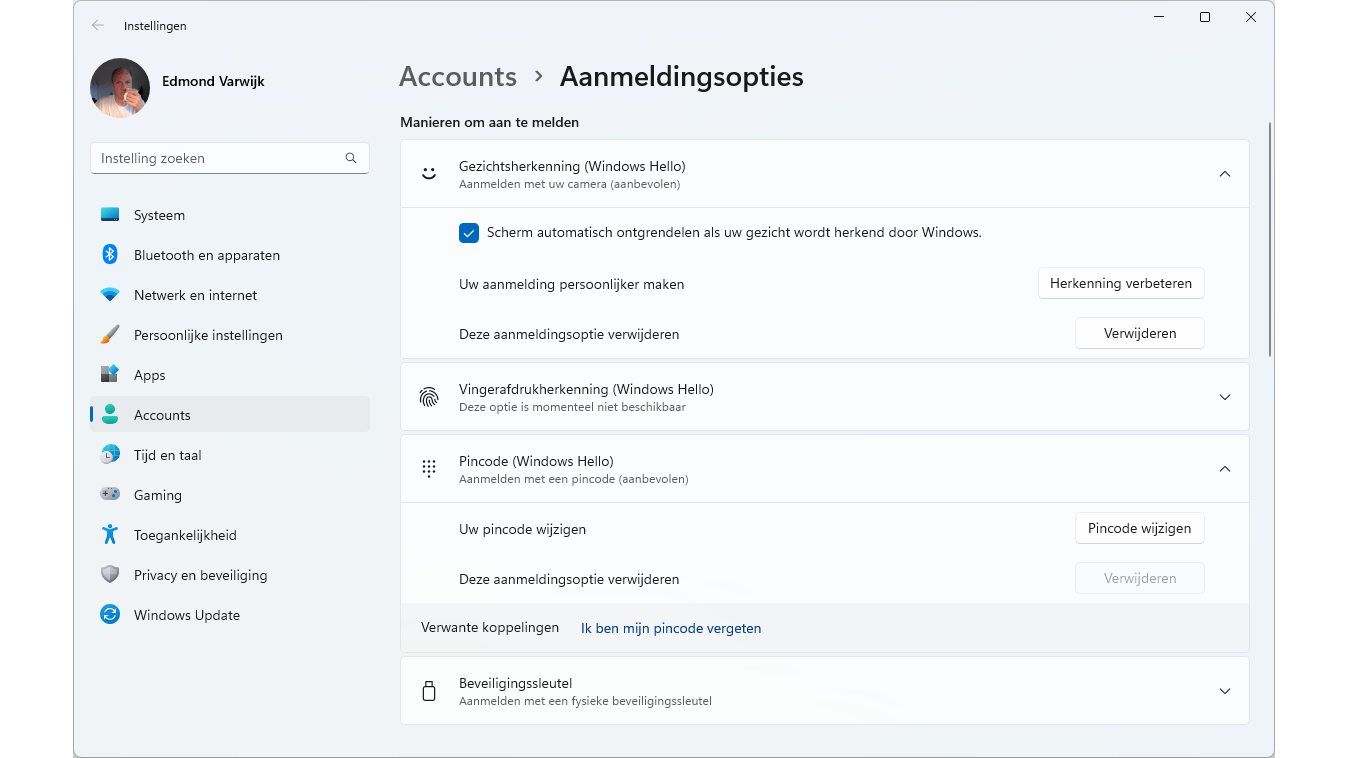Click the Netwerk en internet wifi icon
1348x758 pixels.
110,295
